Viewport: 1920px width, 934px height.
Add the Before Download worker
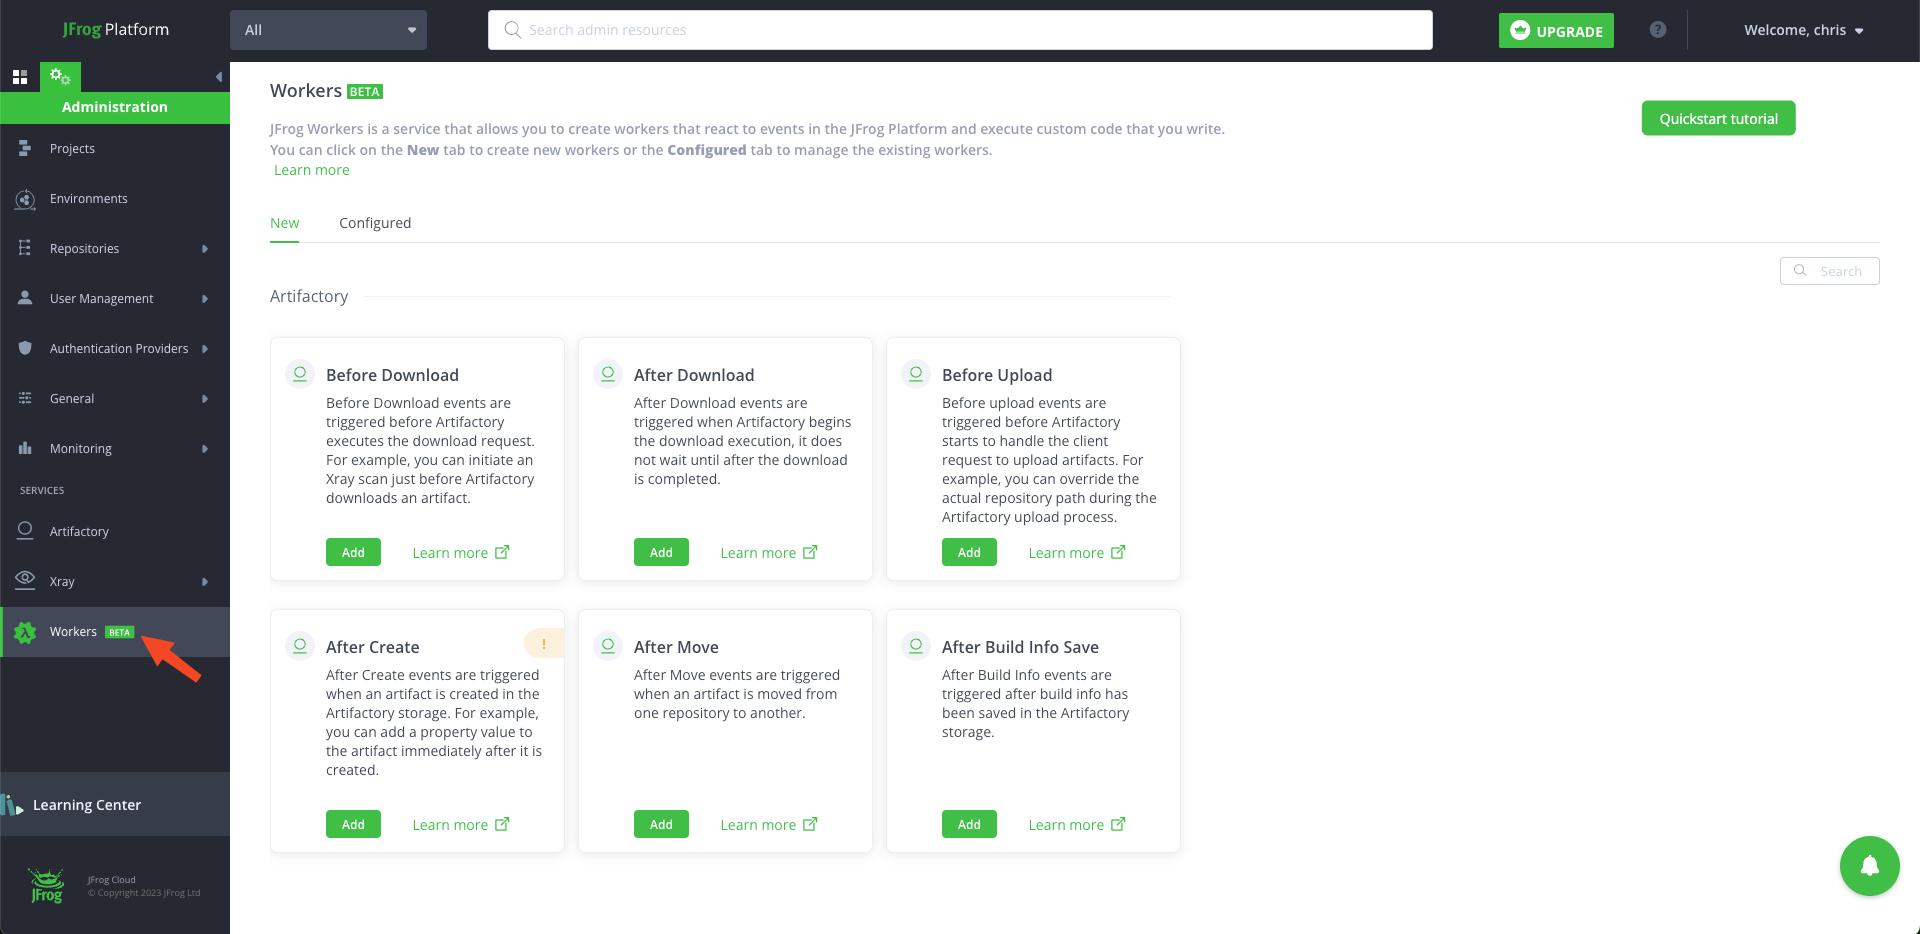pos(352,551)
